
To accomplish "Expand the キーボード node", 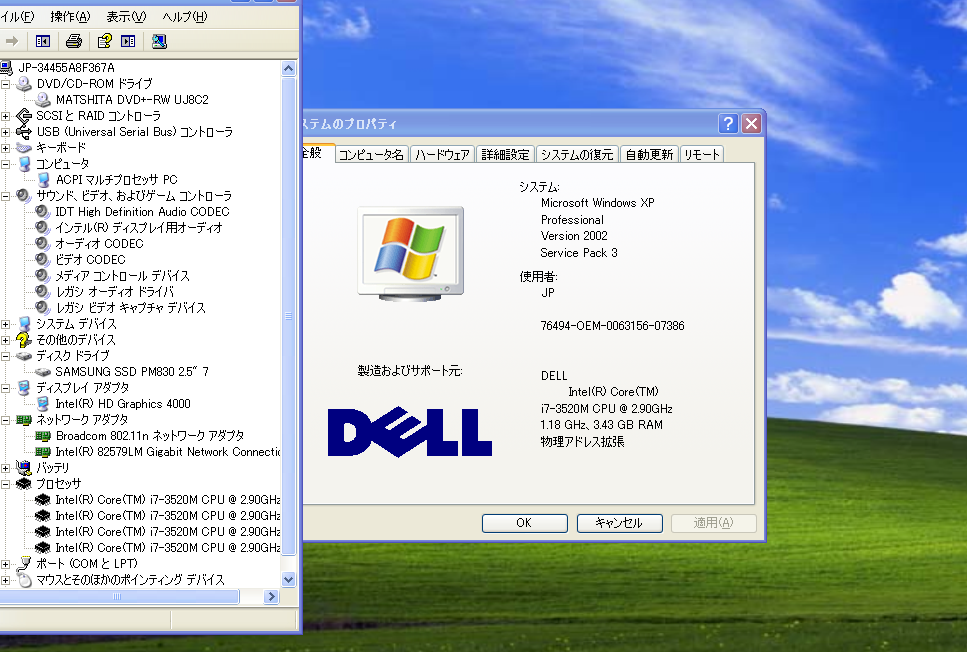I will 6,148.
